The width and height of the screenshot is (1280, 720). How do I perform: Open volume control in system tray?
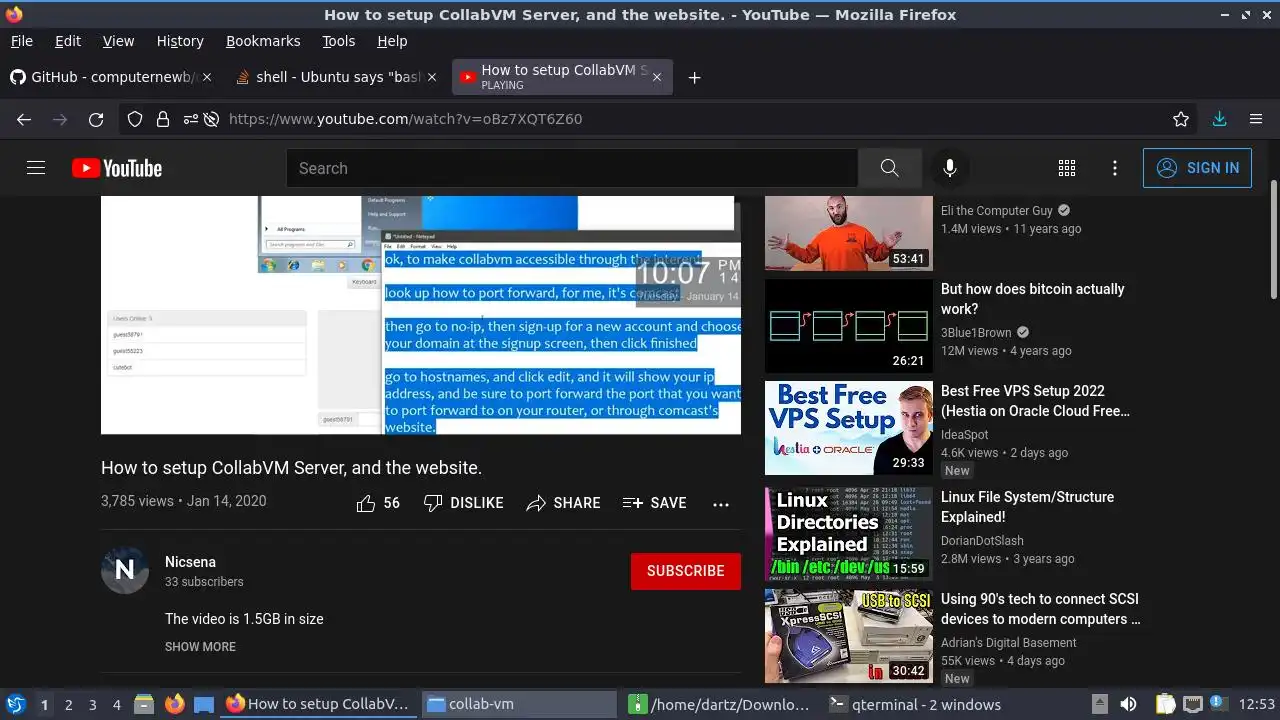(1128, 704)
